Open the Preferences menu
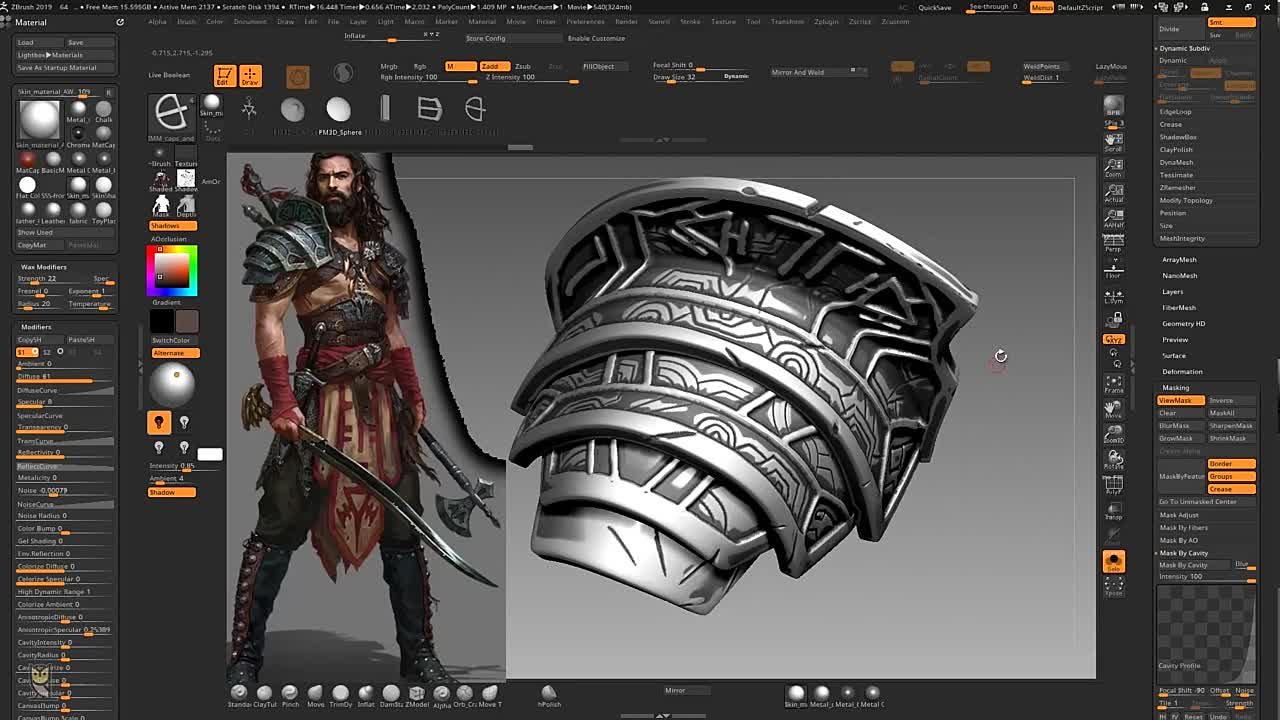The width and height of the screenshot is (1280, 720). (585, 21)
